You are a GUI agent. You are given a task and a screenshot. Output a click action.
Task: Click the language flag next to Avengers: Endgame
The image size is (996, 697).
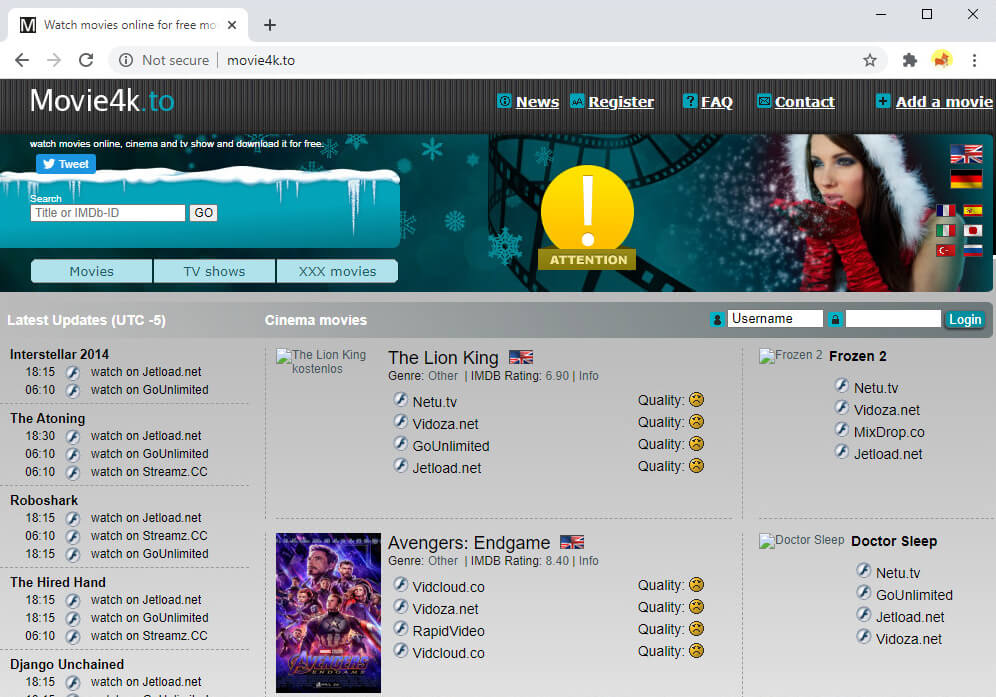click(572, 542)
